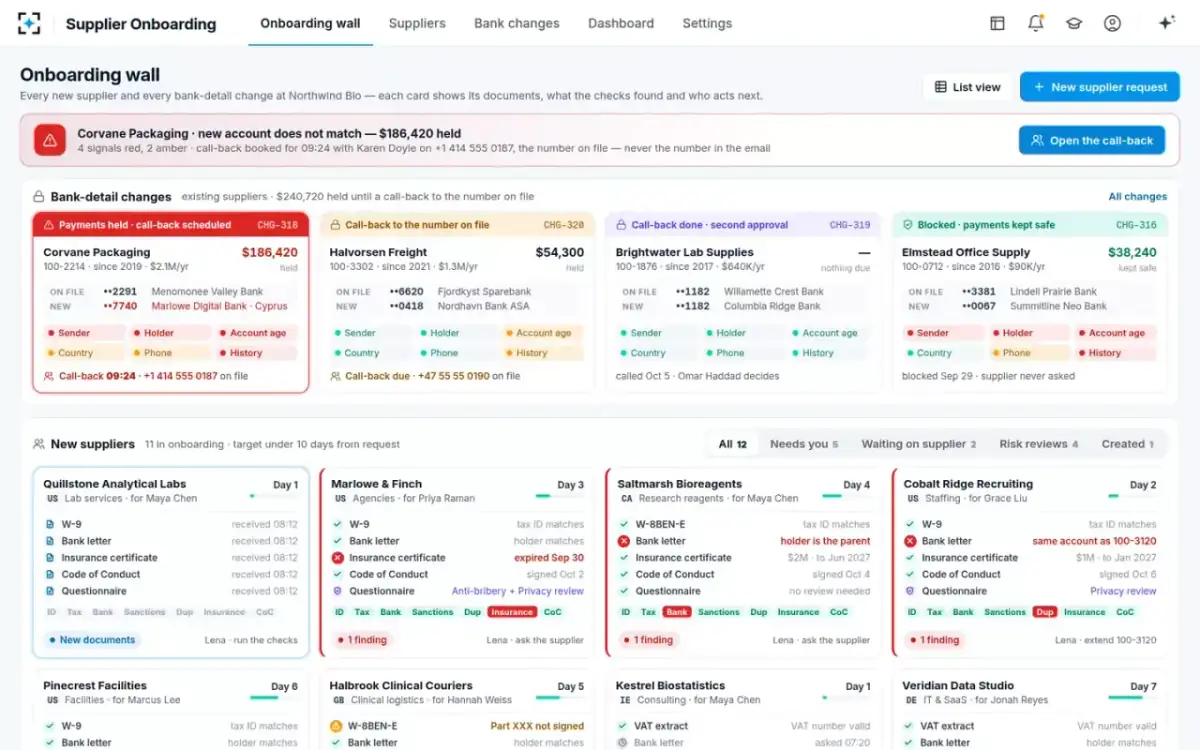Open the notifications bell
Viewport: 1200px width, 750px height.
pos(1035,23)
